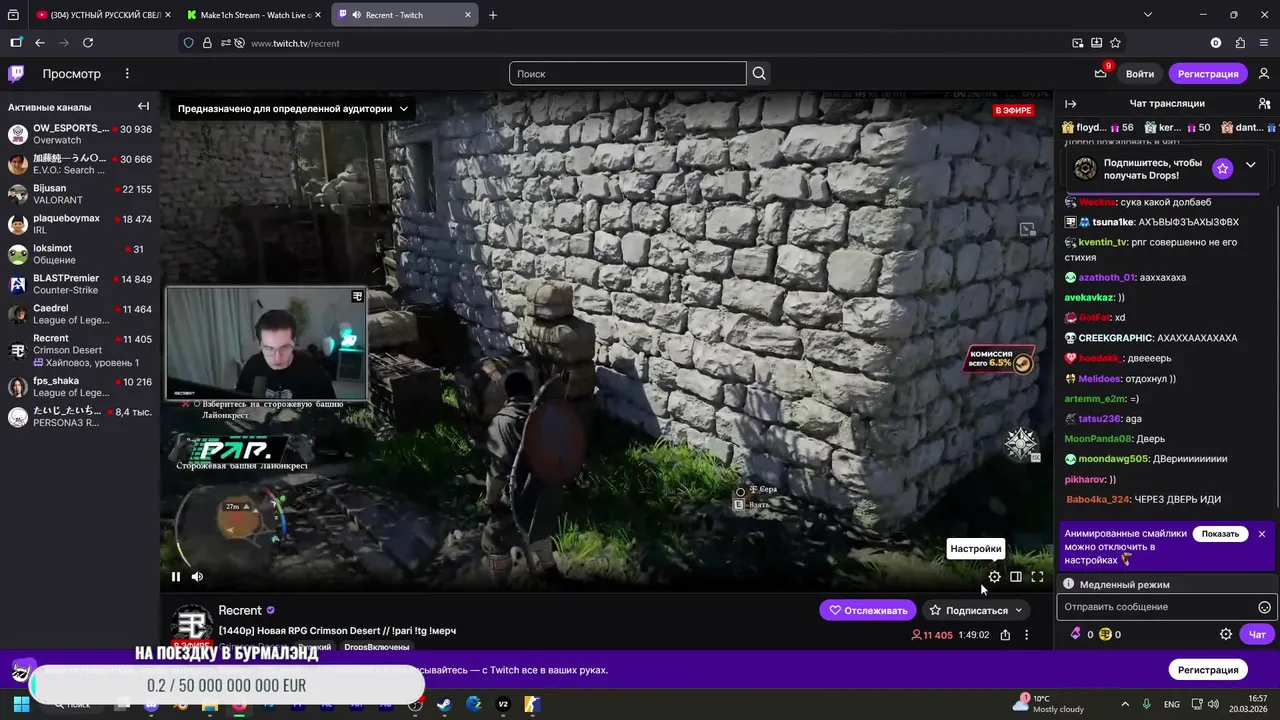Go back using the browser back arrow
1280x720 pixels.
pyautogui.click(x=40, y=43)
